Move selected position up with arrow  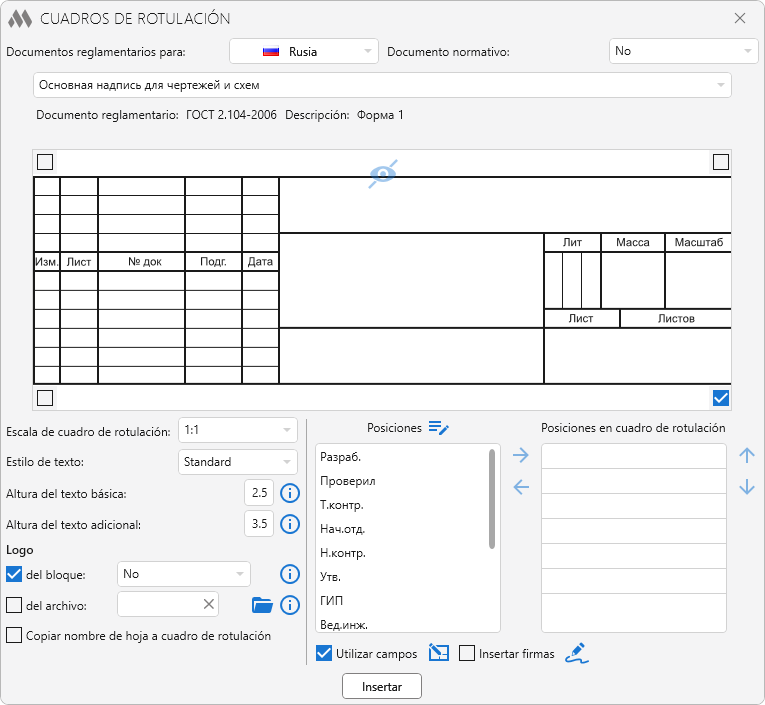point(746,456)
